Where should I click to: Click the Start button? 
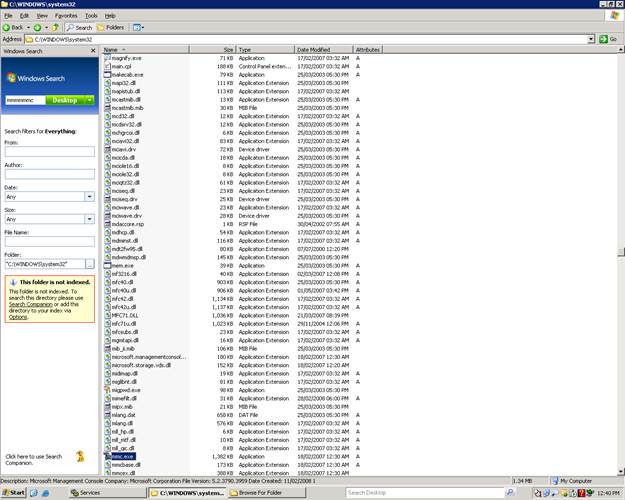14,492
